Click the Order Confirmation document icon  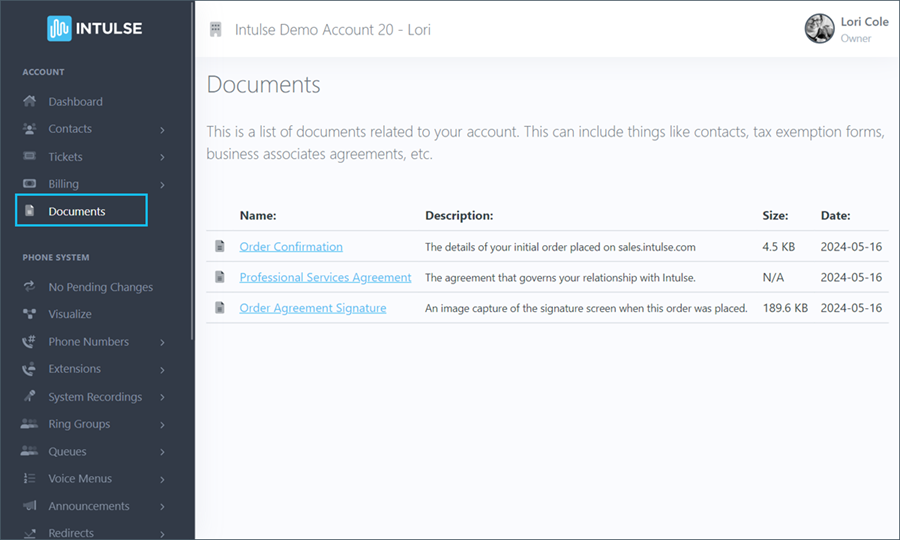click(220, 246)
